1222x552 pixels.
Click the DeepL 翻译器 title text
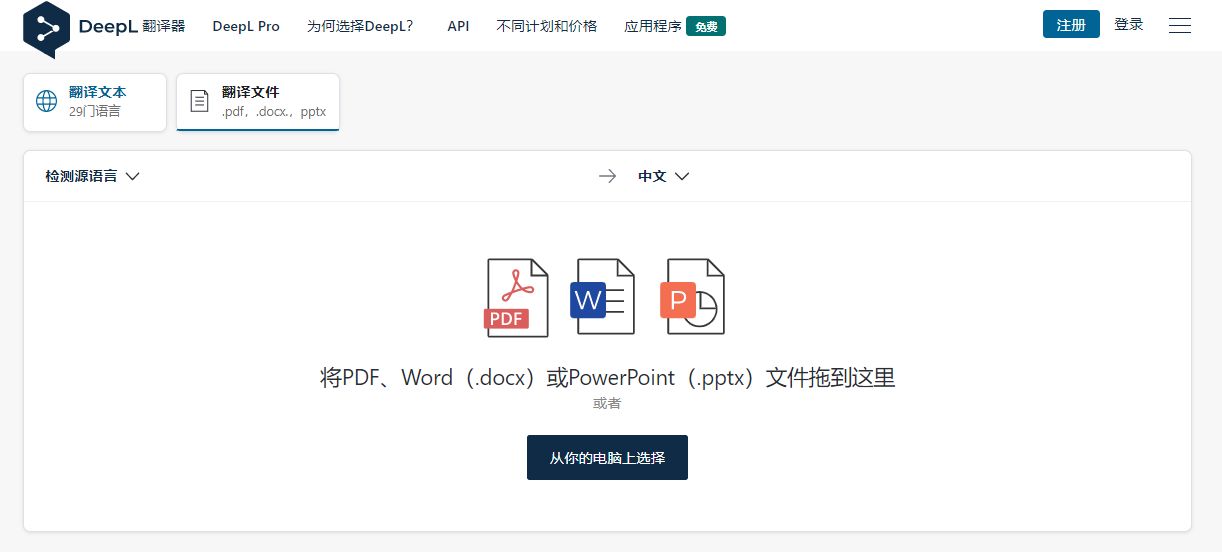tap(132, 26)
